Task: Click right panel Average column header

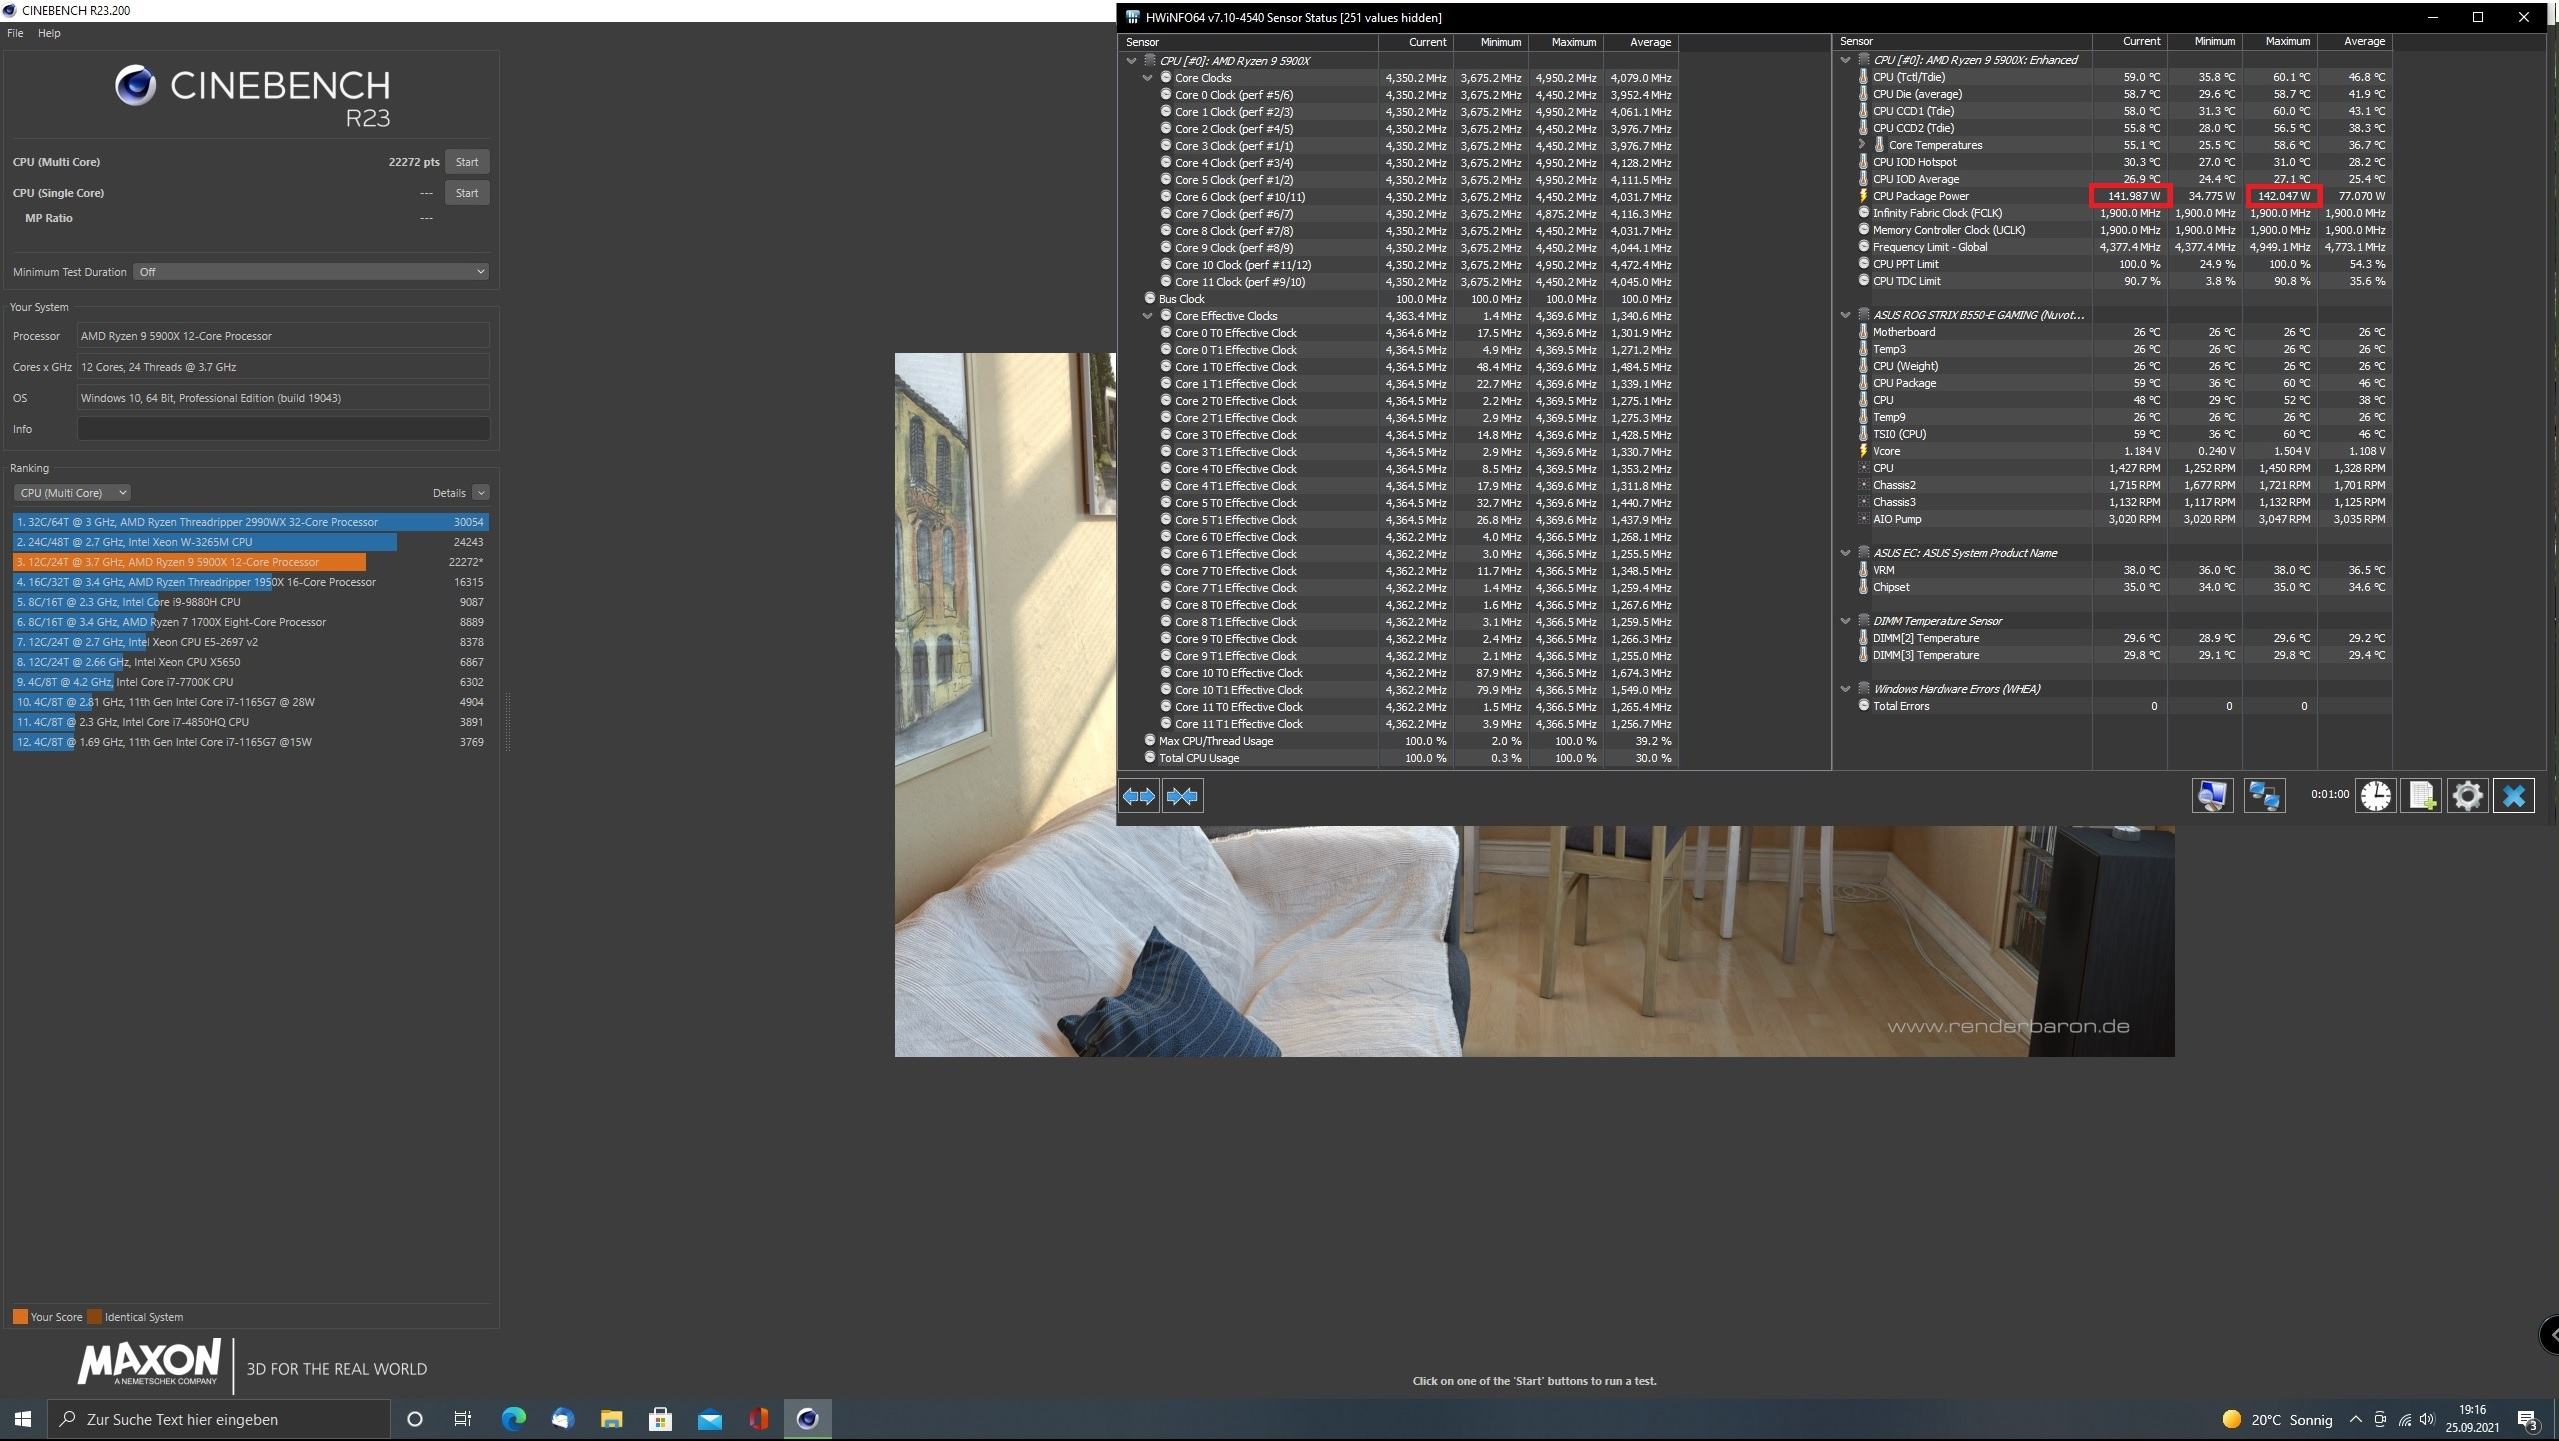Action: click(2354, 41)
